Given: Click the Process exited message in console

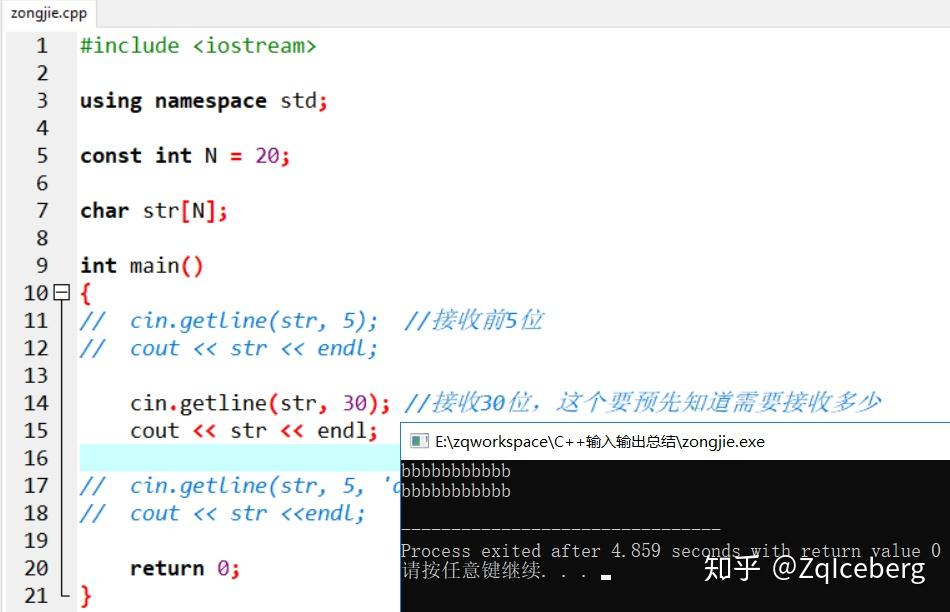Looking at the screenshot, I should coord(671,550).
